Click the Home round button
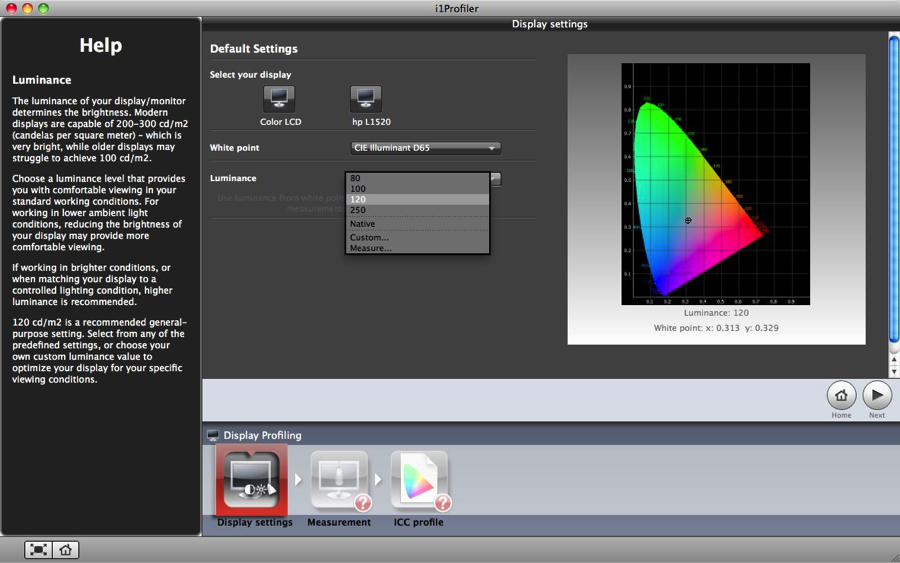 (841, 396)
